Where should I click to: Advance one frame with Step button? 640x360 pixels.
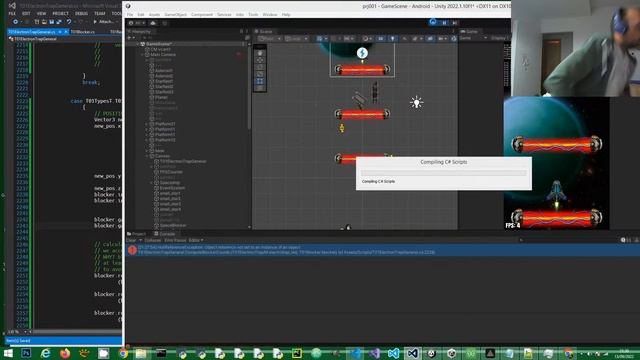tap(455, 23)
